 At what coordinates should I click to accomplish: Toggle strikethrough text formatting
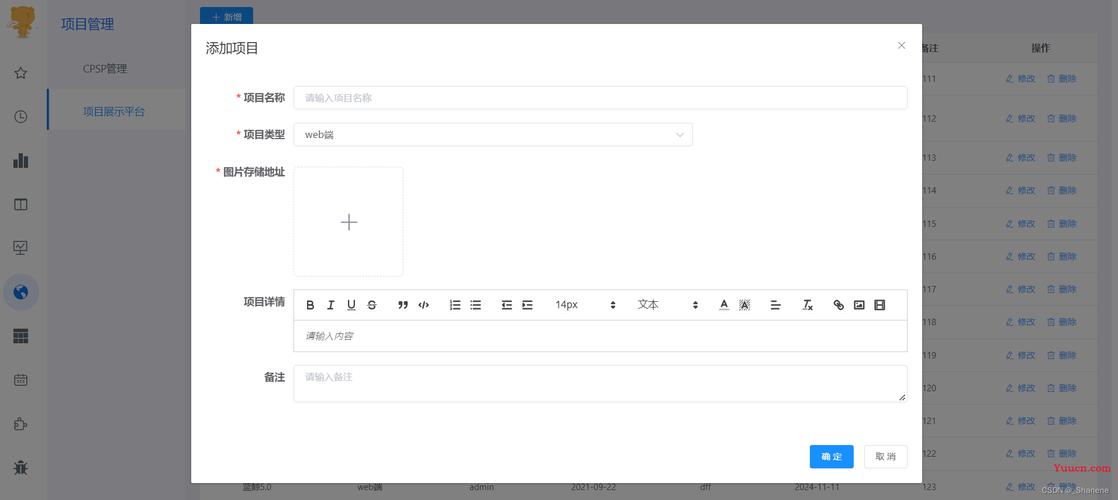372,305
